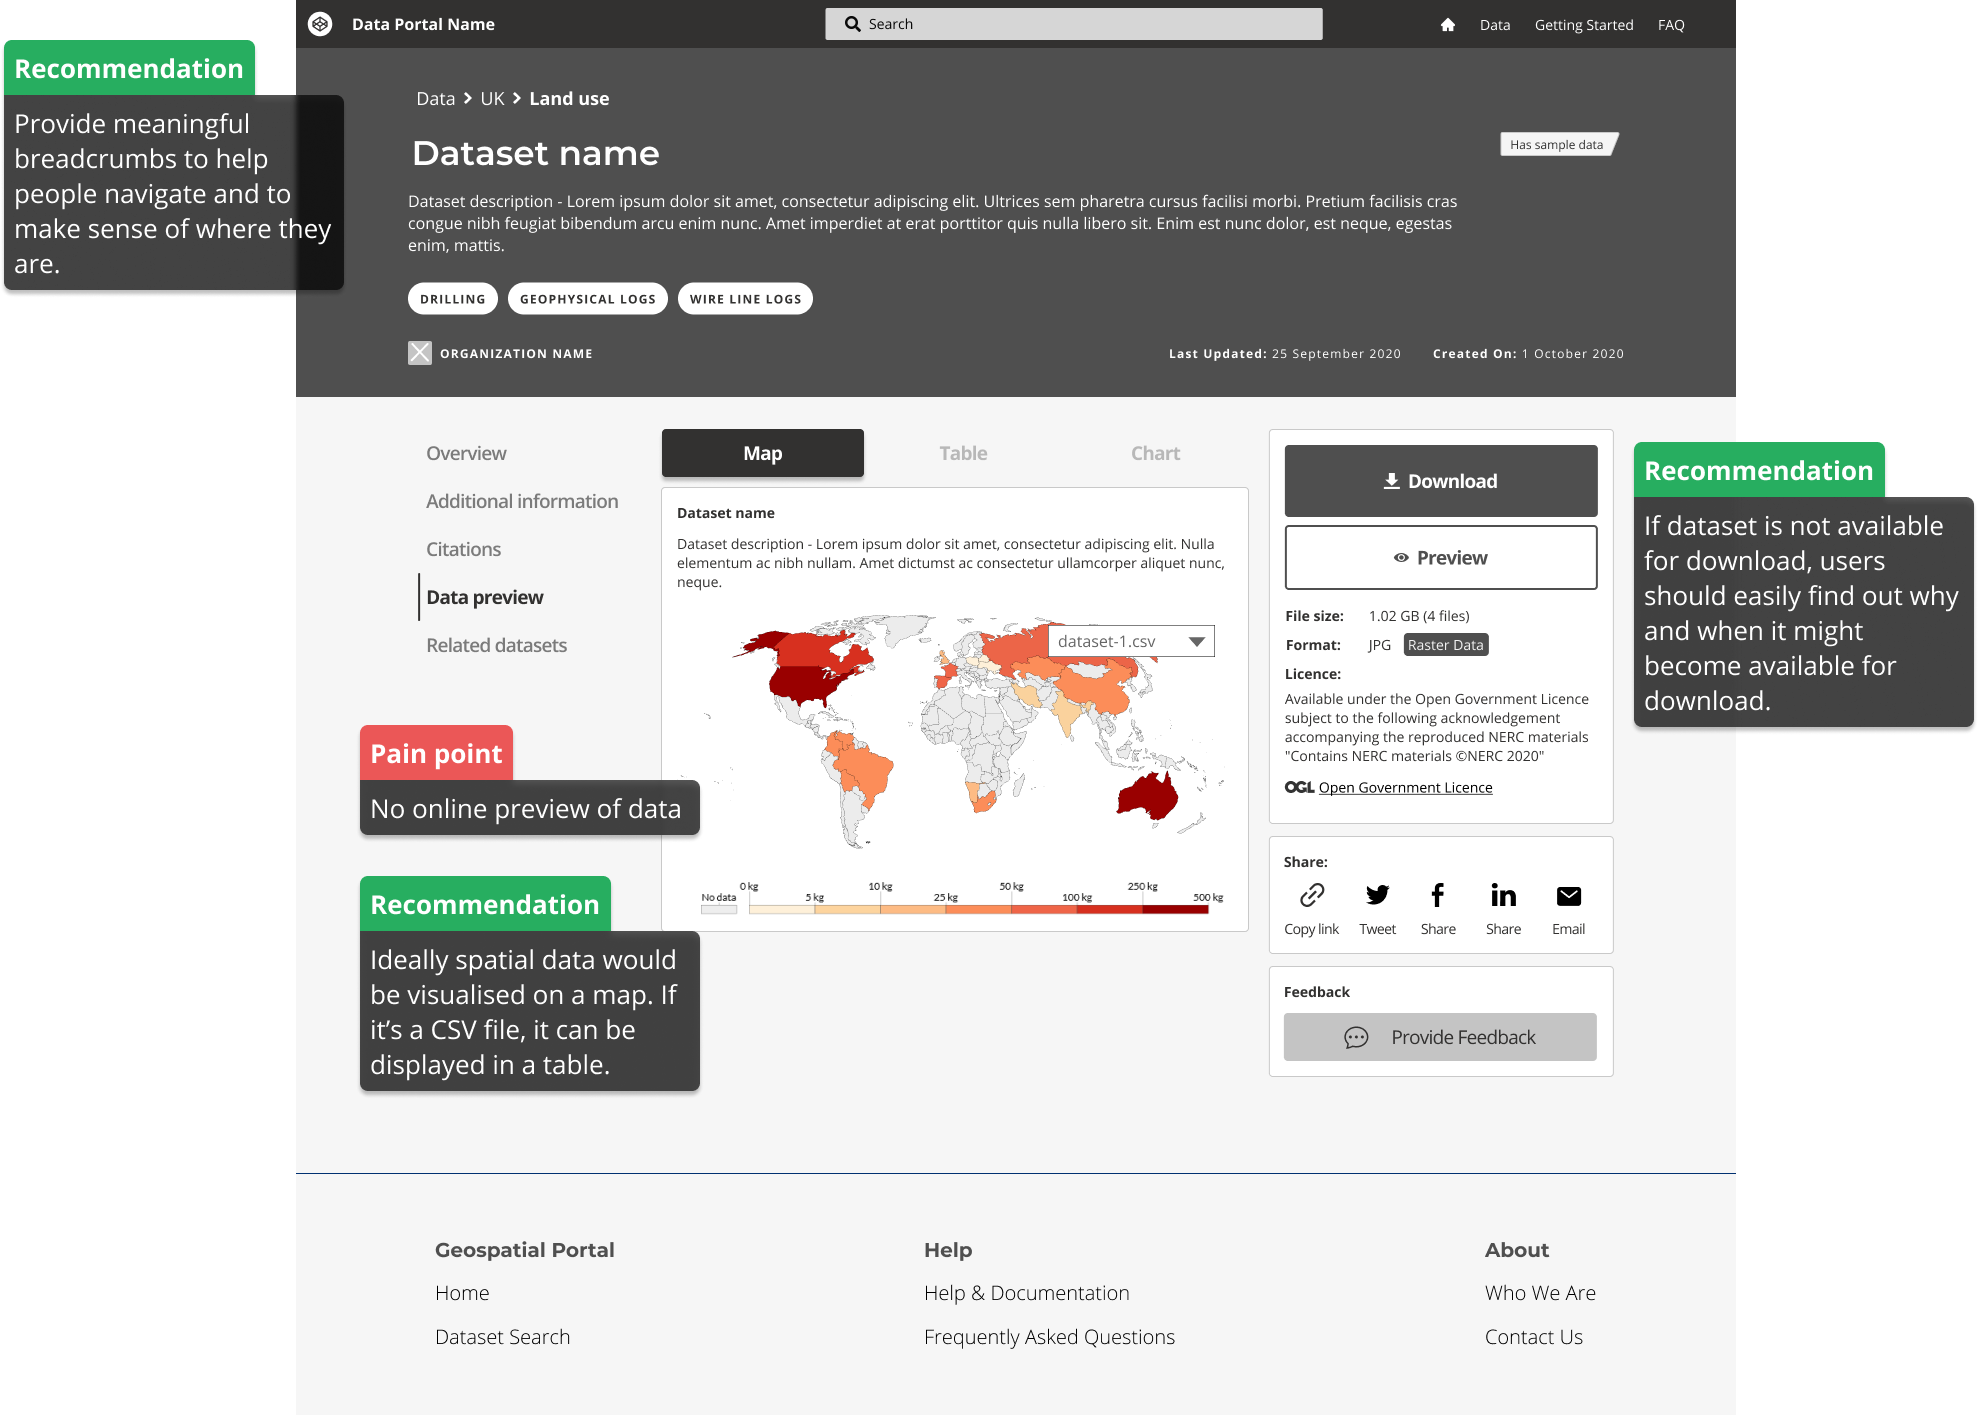
Task: Share via the LinkedIn icon
Action: 1503,895
